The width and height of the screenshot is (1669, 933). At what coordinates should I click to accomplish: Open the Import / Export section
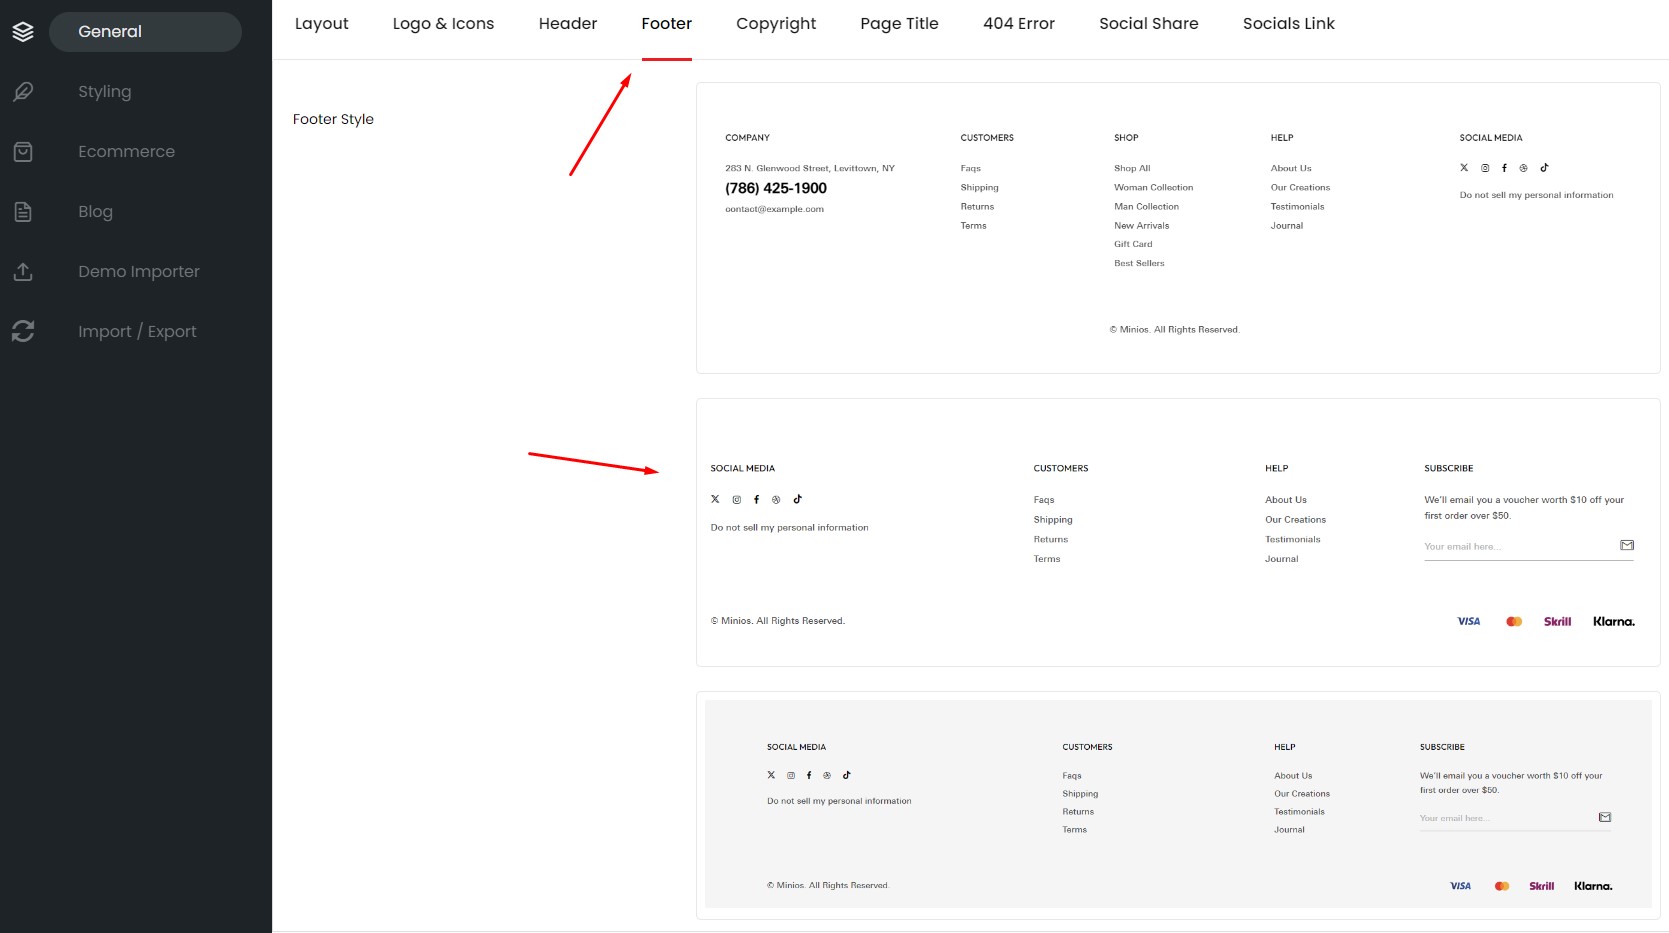click(x=137, y=332)
